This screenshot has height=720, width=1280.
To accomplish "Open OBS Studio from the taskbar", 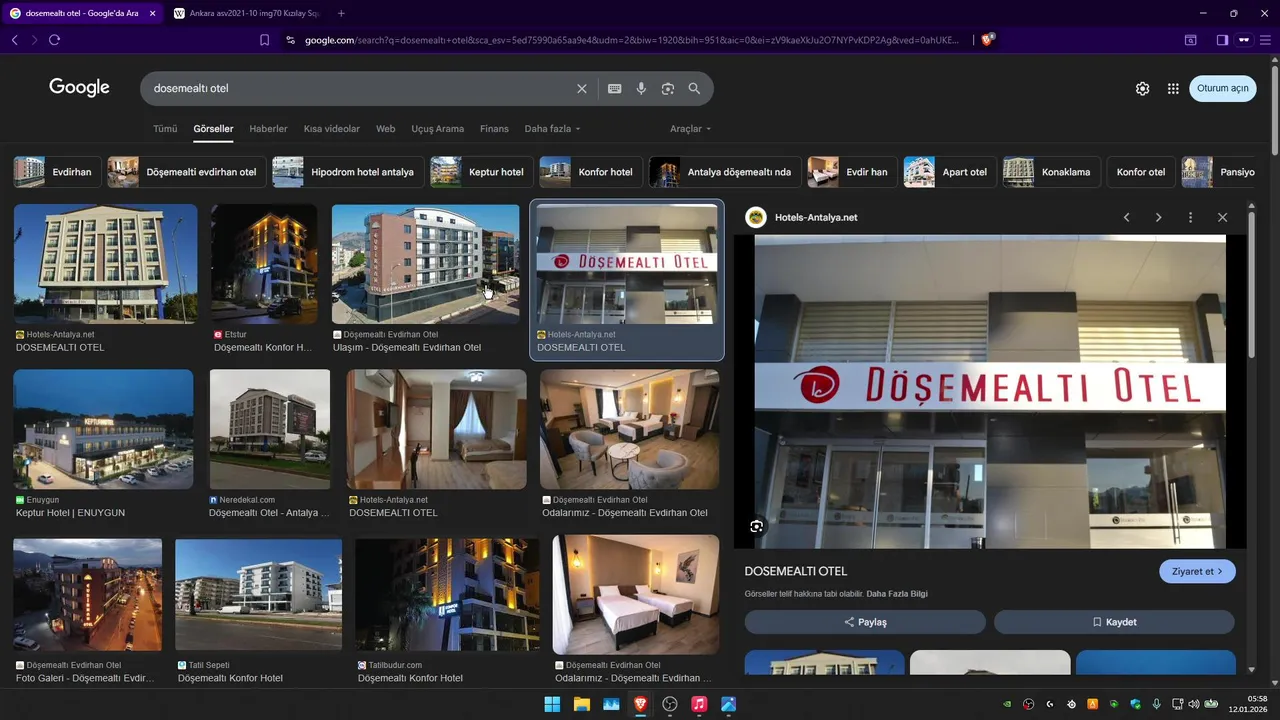I will click(670, 704).
